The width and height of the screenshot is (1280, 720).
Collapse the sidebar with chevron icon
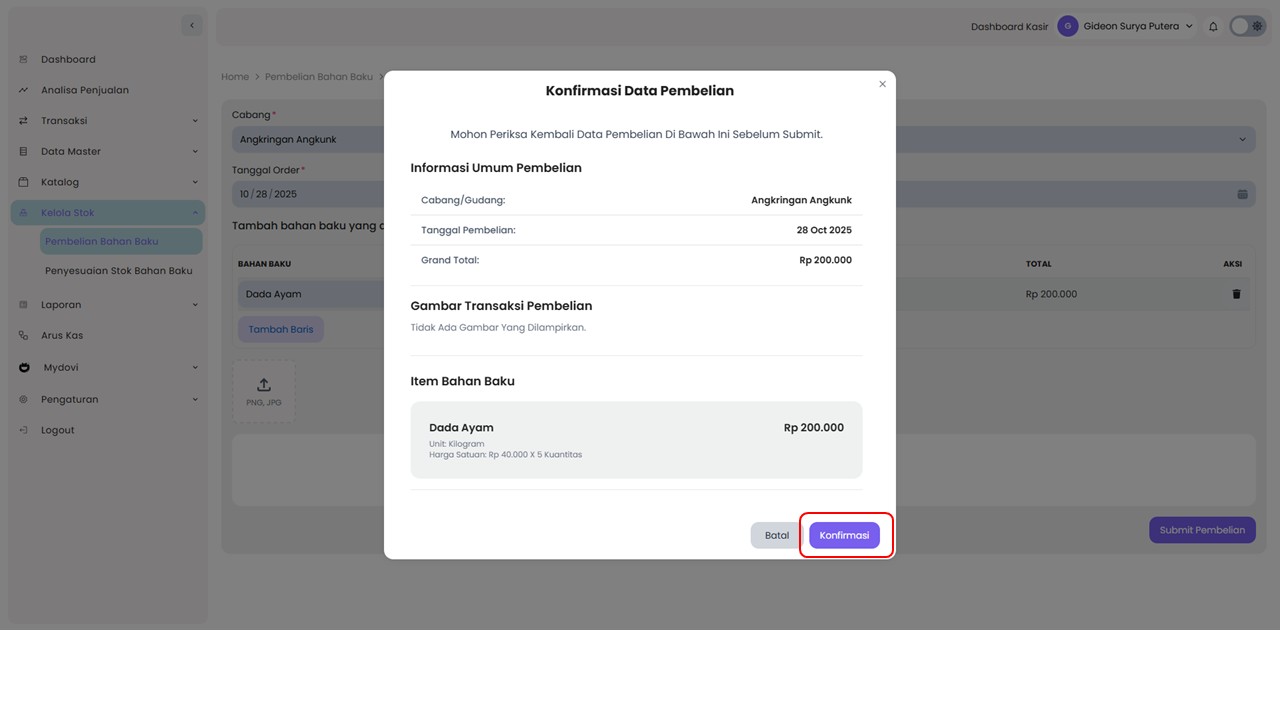point(192,25)
